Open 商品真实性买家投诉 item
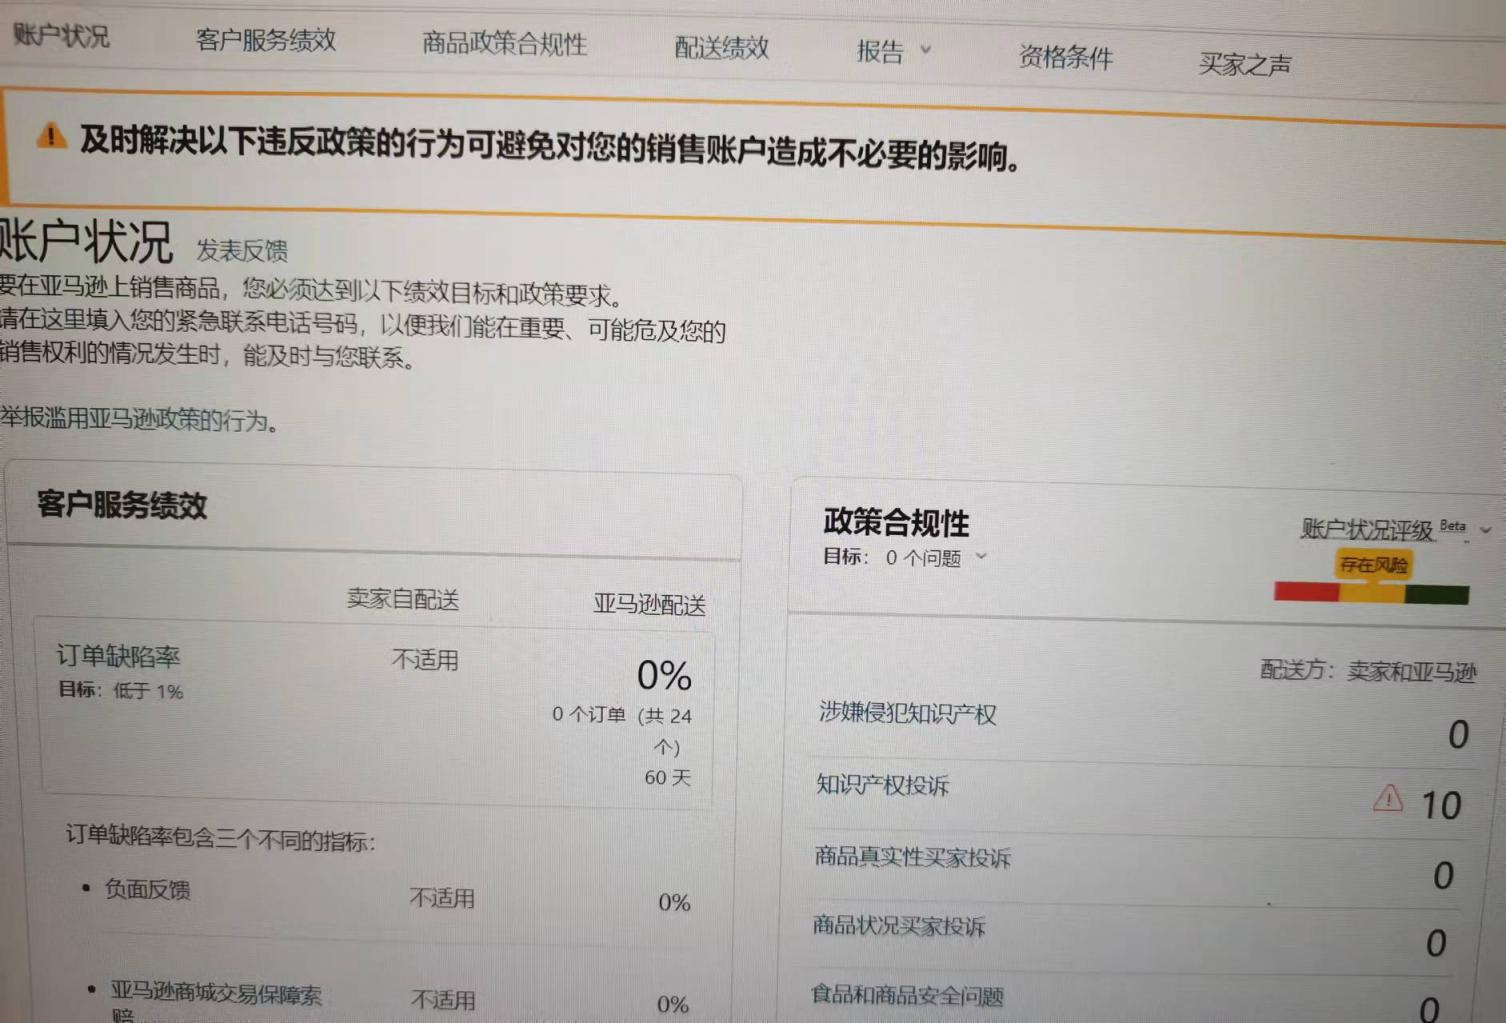Screen dimensions: 1506x1023 pos(912,857)
